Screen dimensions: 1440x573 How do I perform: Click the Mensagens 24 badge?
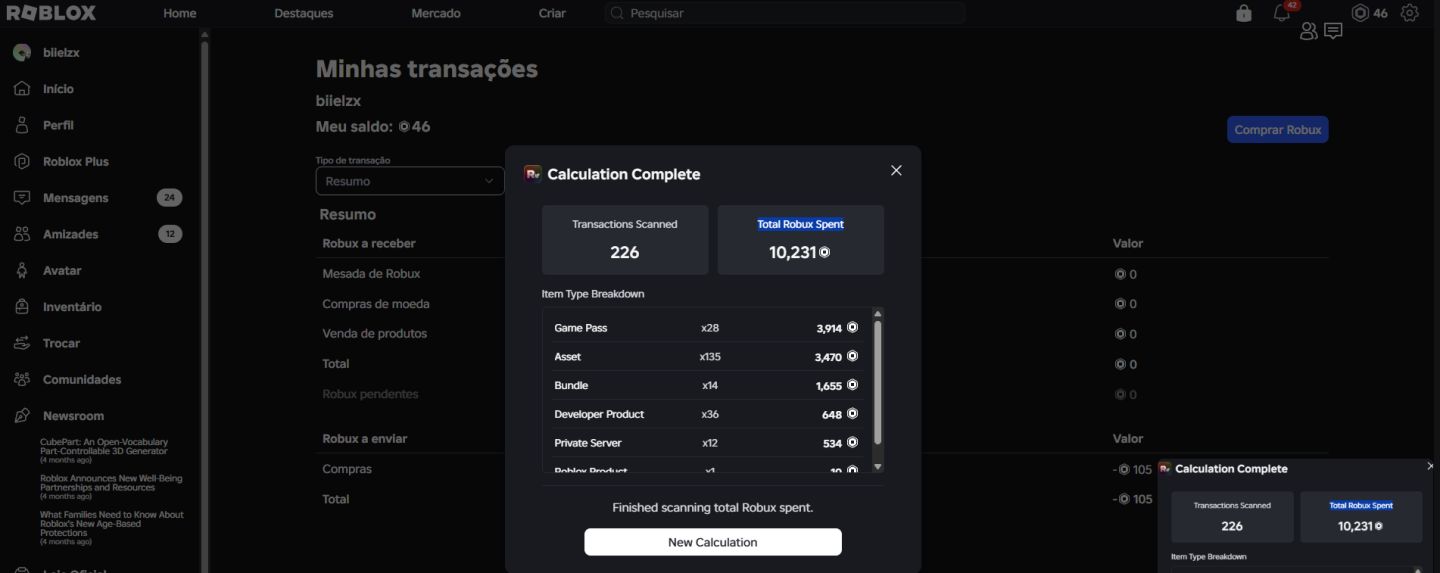point(170,198)
